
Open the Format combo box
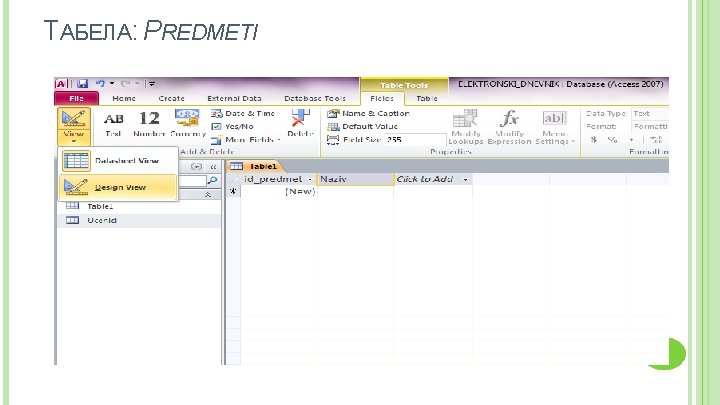(x=650, y=126)
